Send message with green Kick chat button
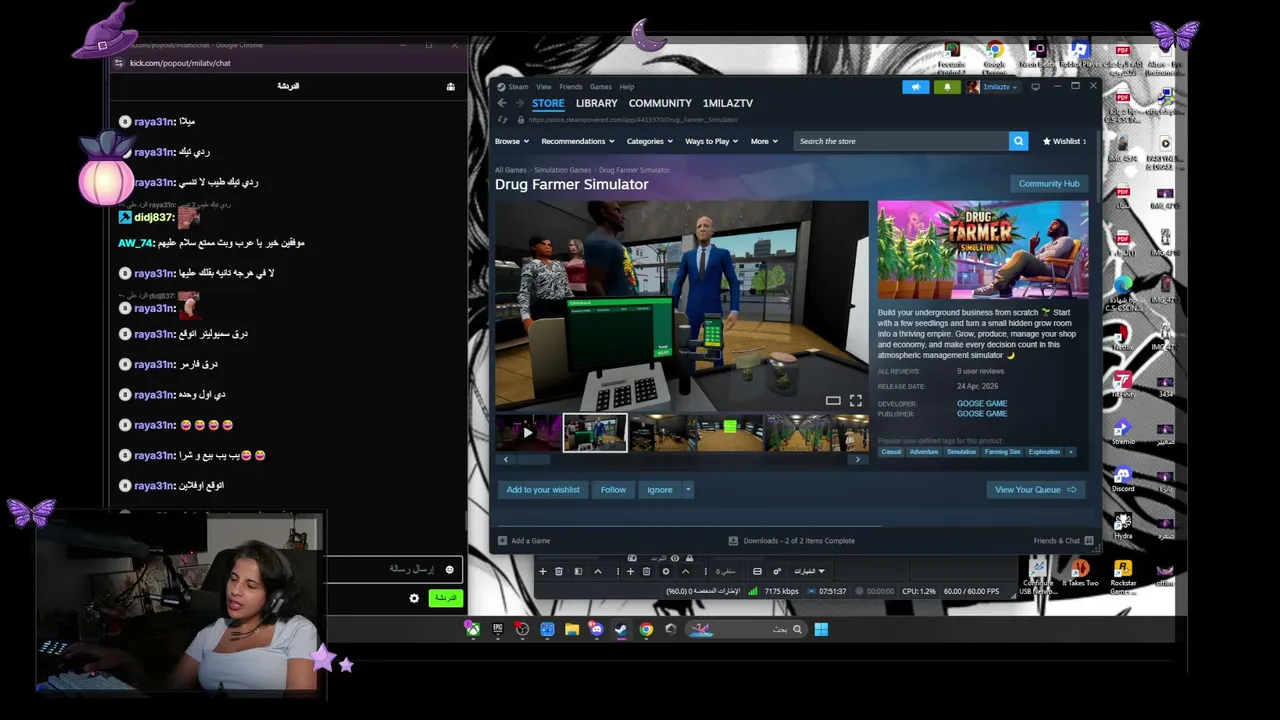 click(445, 598)
